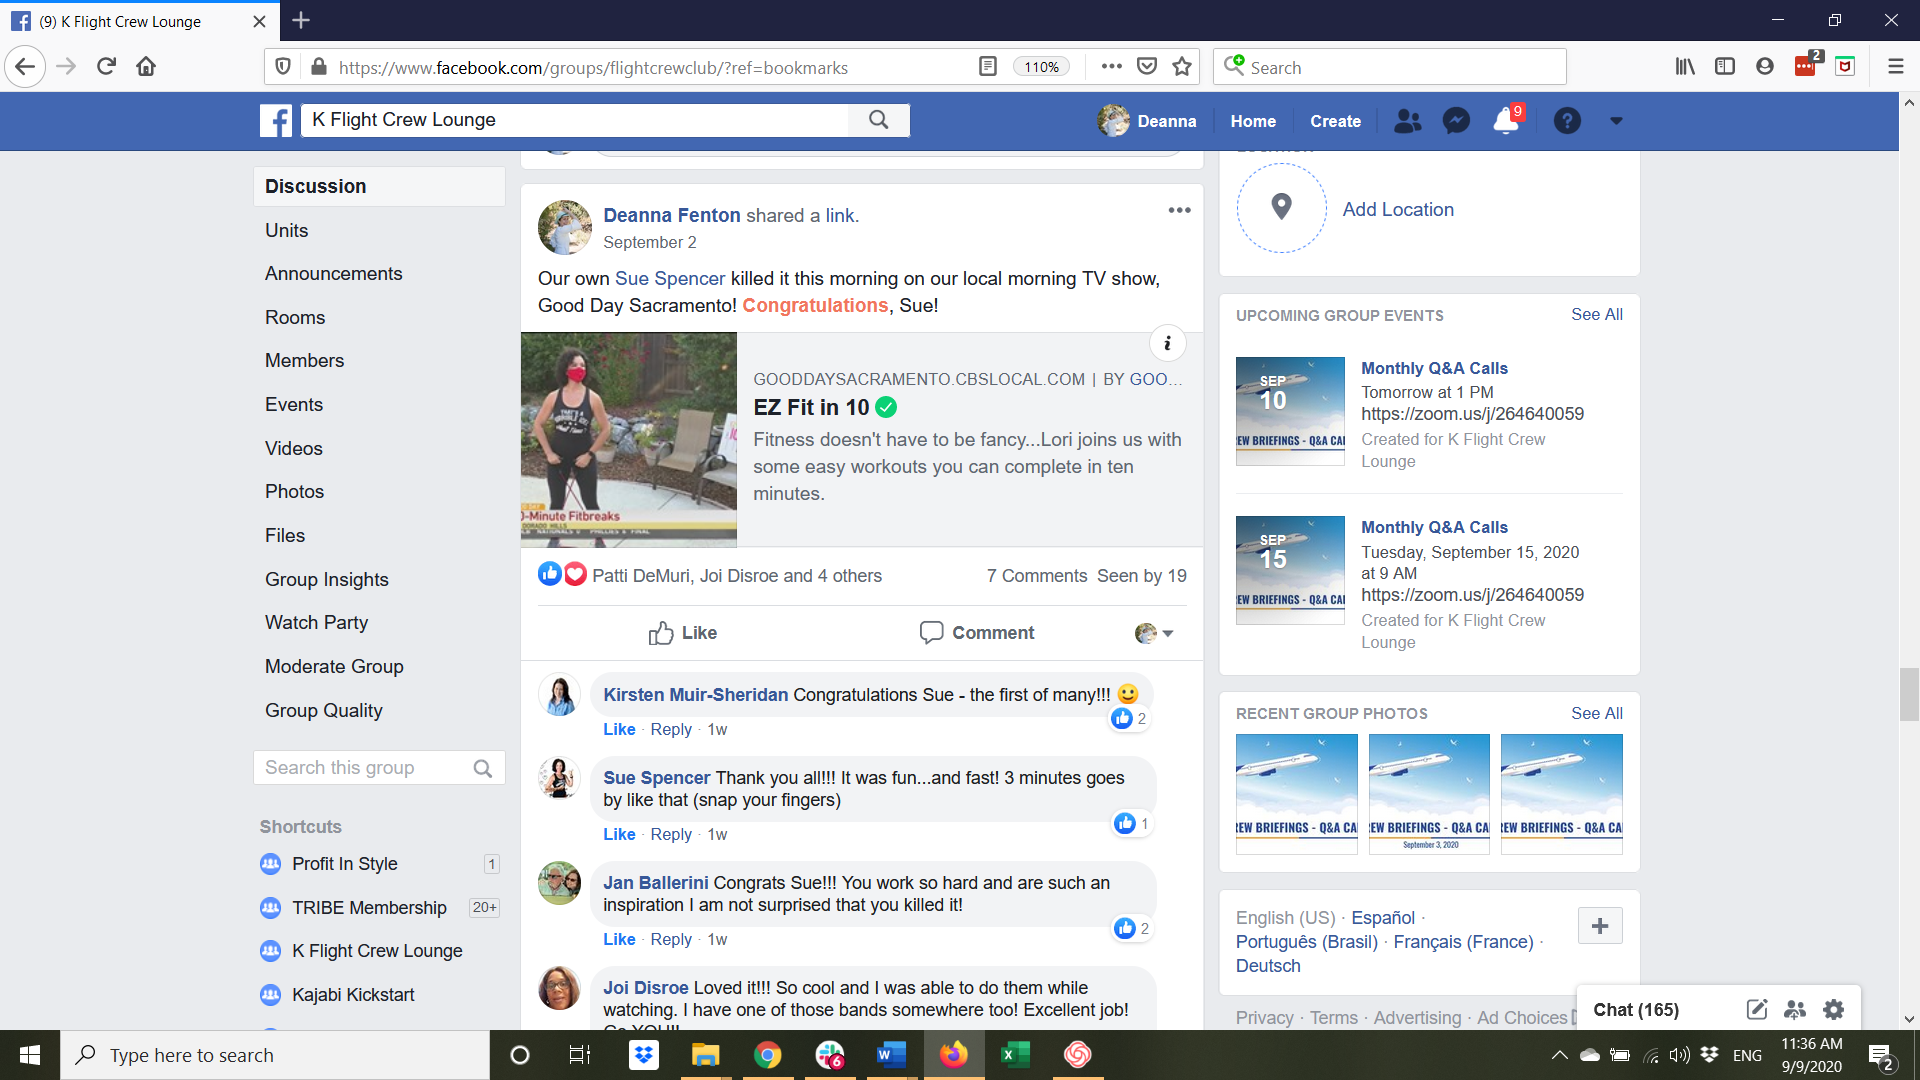1920x1080 pixels.
Task: Expand the account dropdown arrow in top bar
Action: click(1616, 121)
